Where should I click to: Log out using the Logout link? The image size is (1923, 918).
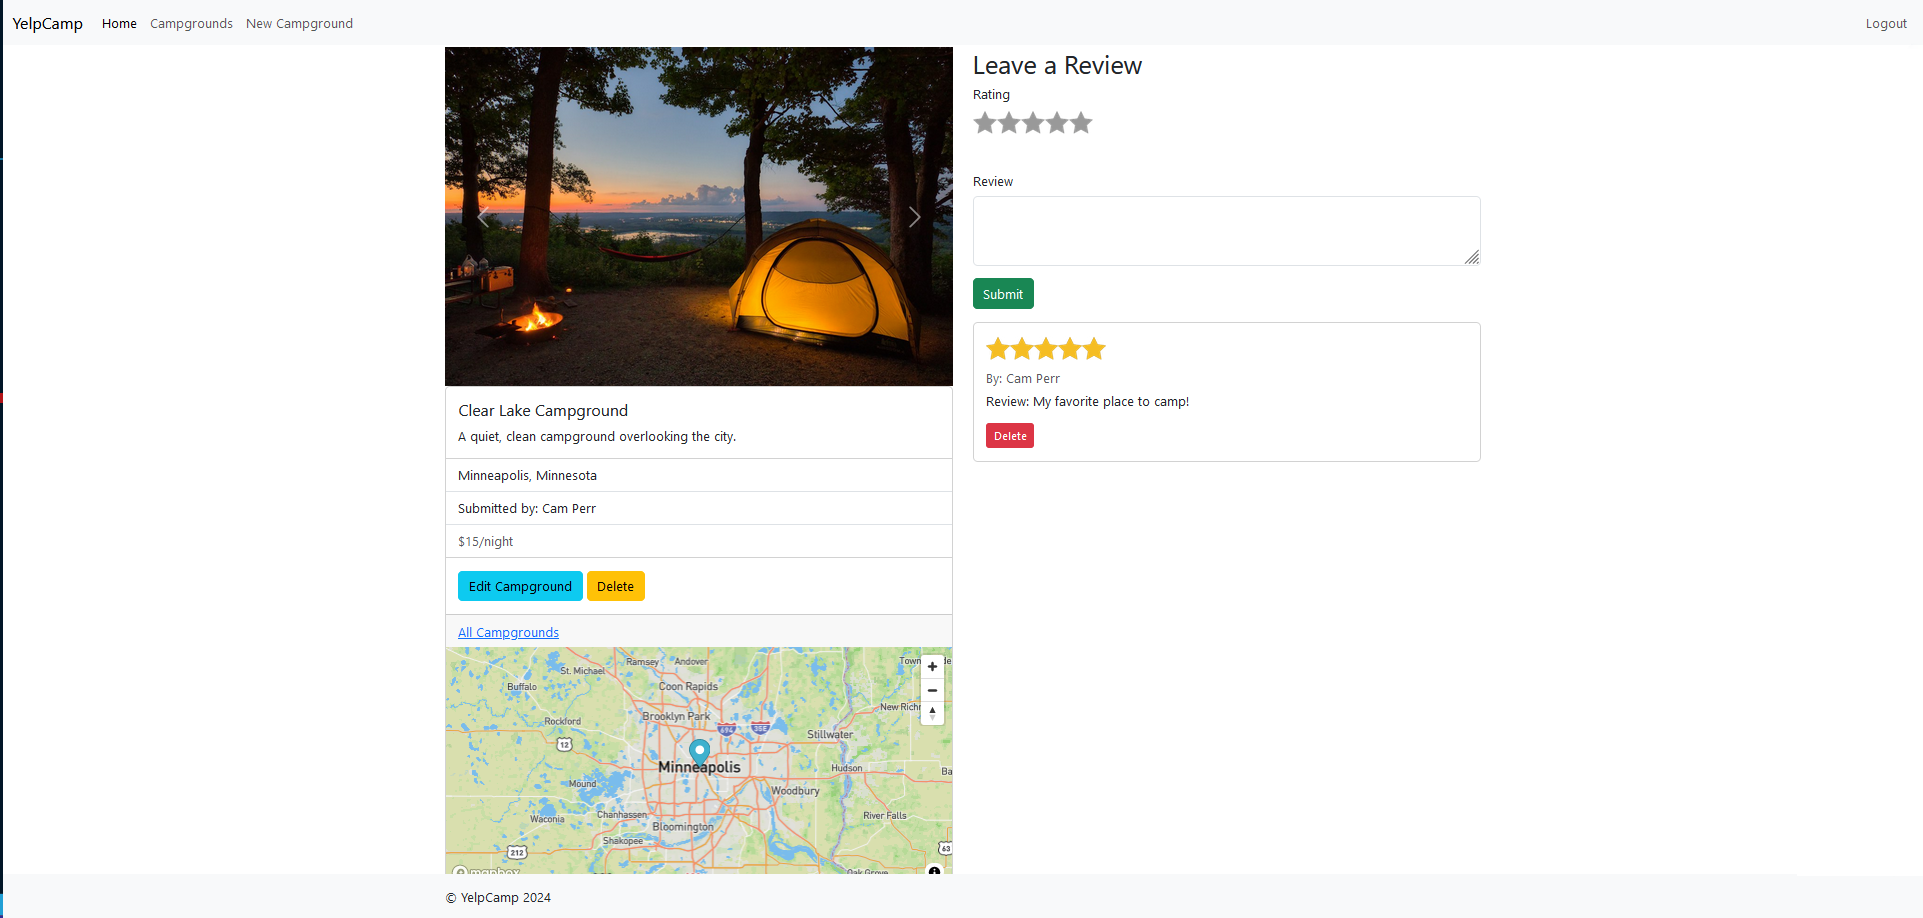point(1885,24)
